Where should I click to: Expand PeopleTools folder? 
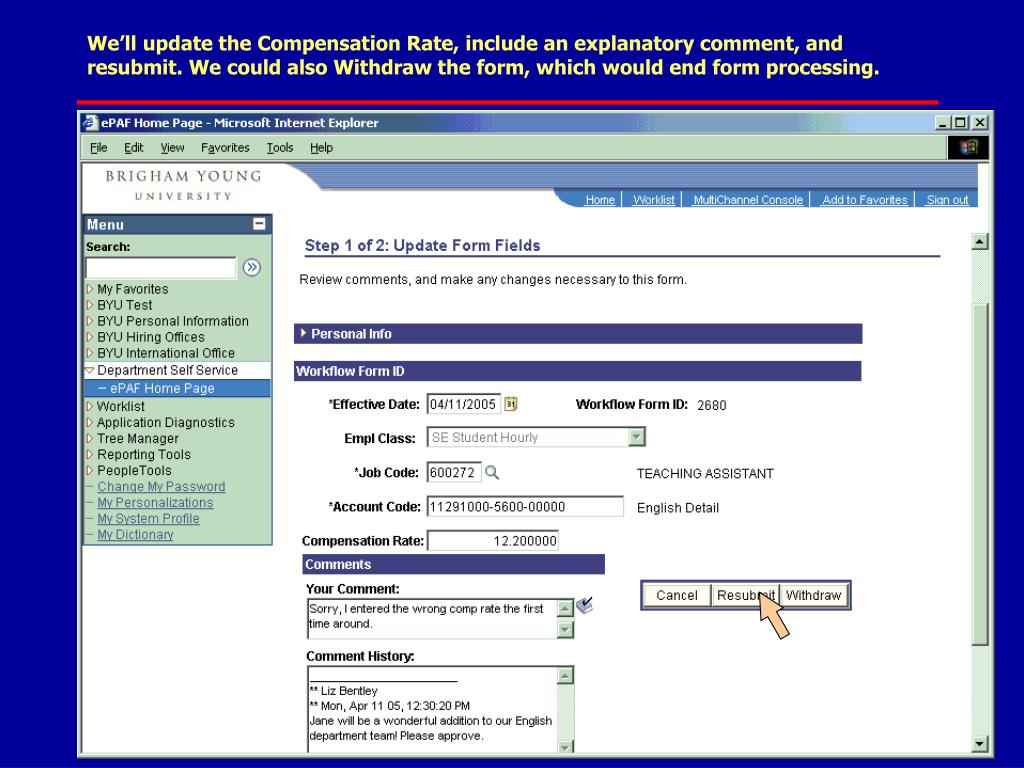pos(89,470)
